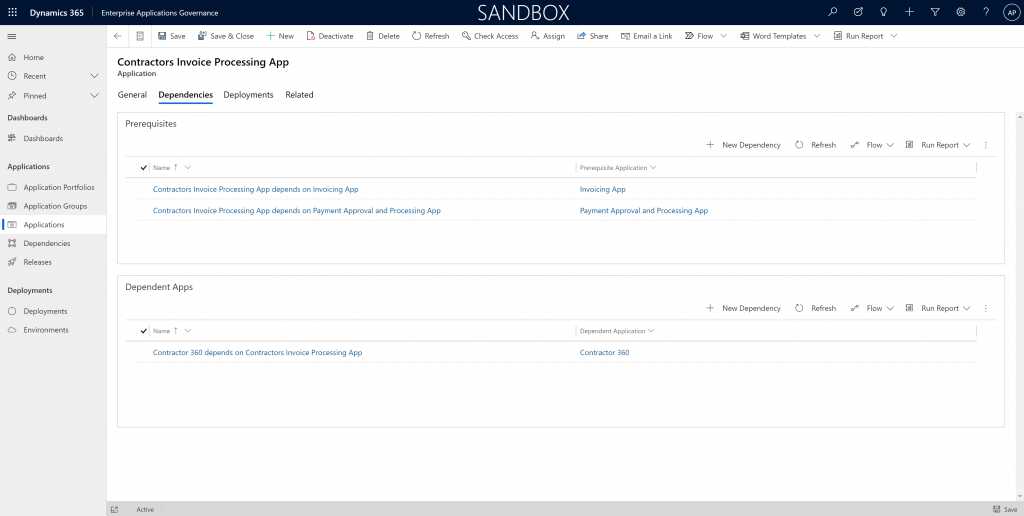The height and width of the screenshot is (516, 1024).
Task: Switch to the General tab
Action: tap(132, 95)
